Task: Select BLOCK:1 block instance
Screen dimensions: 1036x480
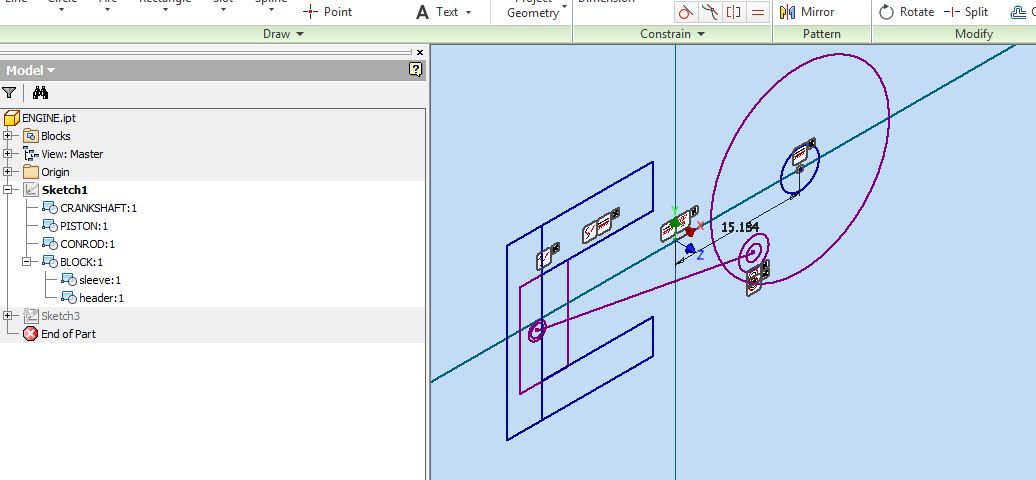Action: coord(81,262)
